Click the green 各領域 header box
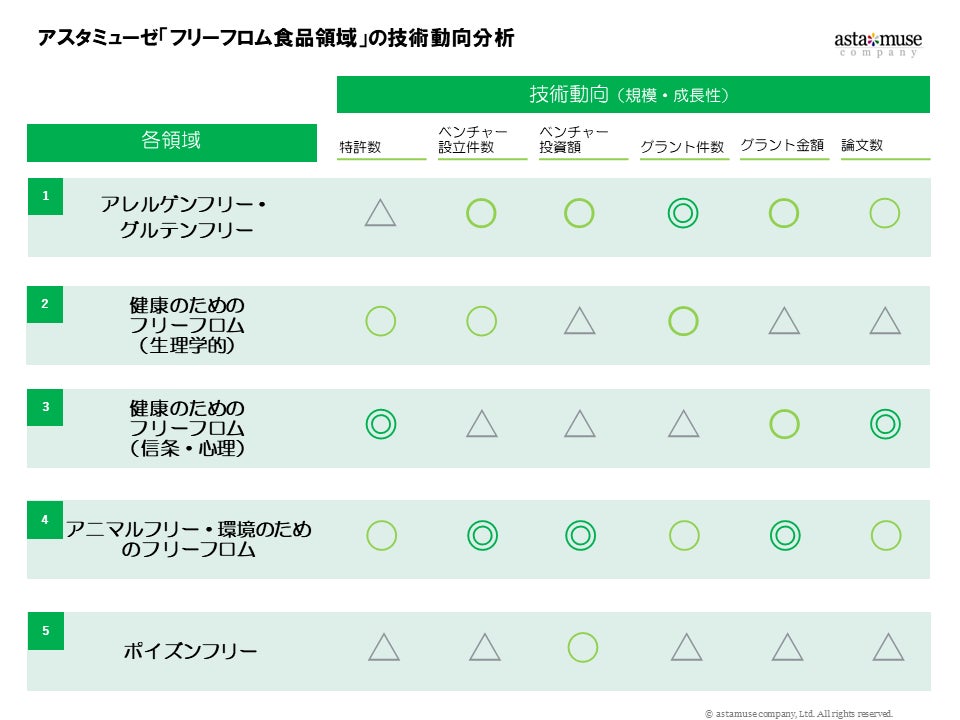Screen dimensions: 960x720 tap(171, 142)
